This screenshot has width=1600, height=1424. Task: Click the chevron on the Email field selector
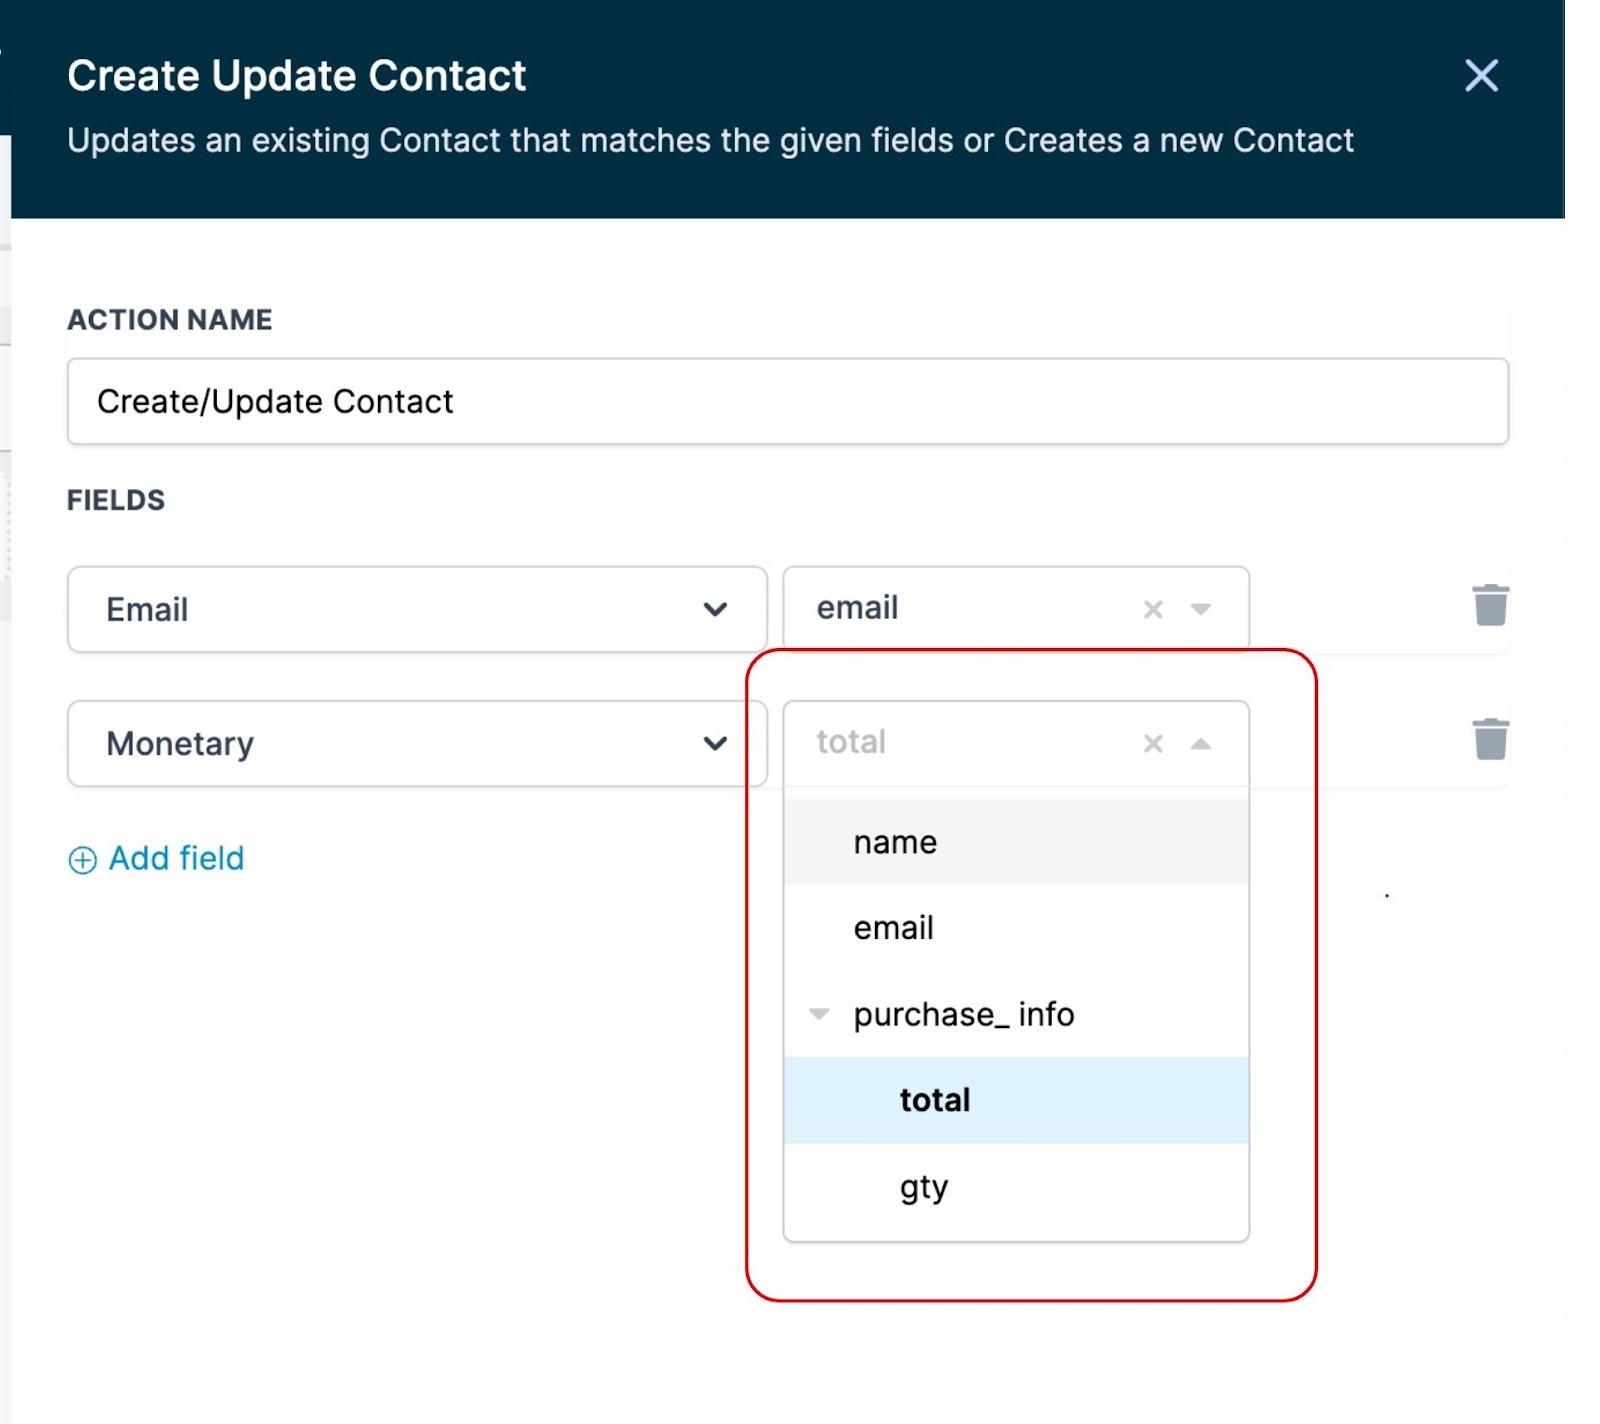tap(714, 608)
